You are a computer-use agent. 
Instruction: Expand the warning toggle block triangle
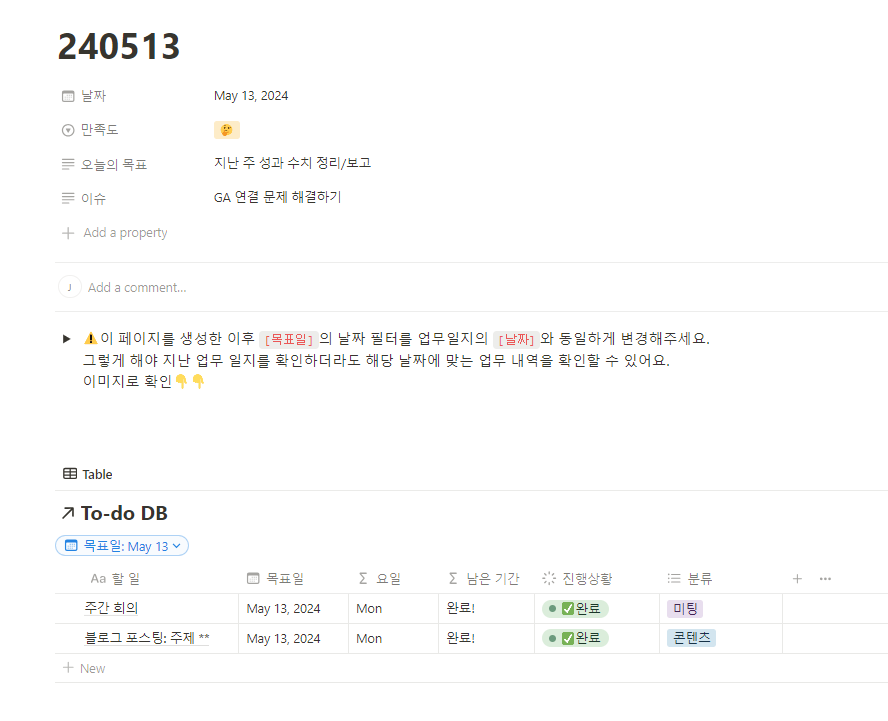67,339
